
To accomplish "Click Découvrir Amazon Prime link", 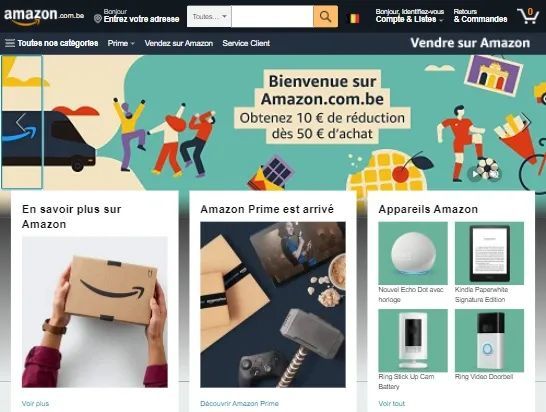I will [239, 403].
